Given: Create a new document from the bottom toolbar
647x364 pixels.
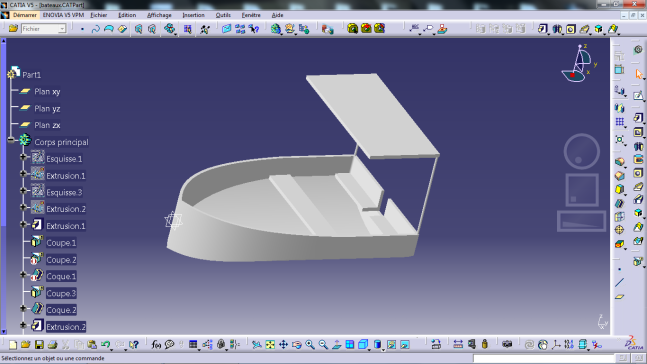Looking at the screenshot, I should coord(13,345).
